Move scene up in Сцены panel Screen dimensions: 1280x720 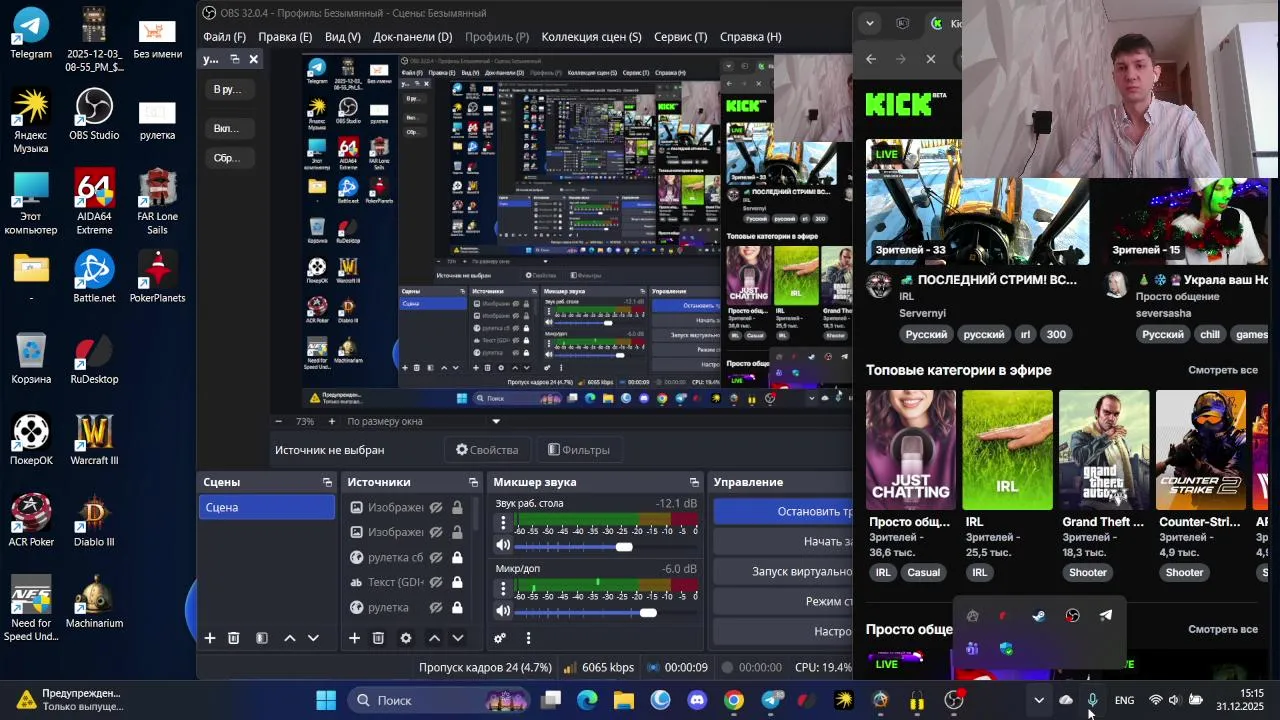click(x=290, y=638)
